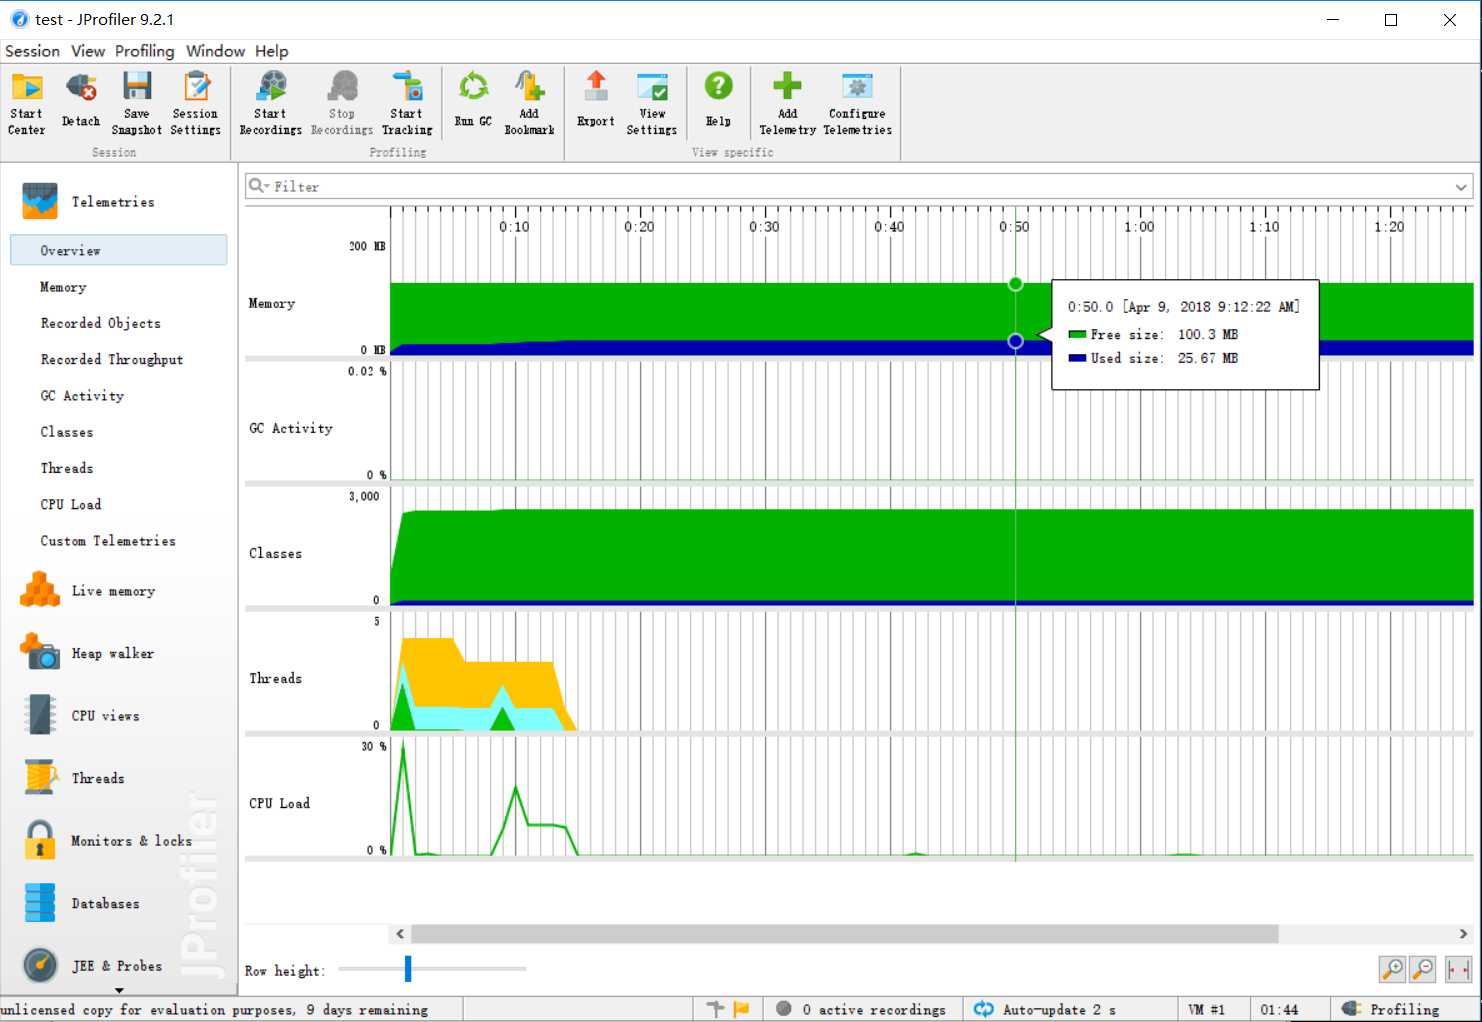Open the Window menu
The image size is (1482, 1022).
pos(215,51)
